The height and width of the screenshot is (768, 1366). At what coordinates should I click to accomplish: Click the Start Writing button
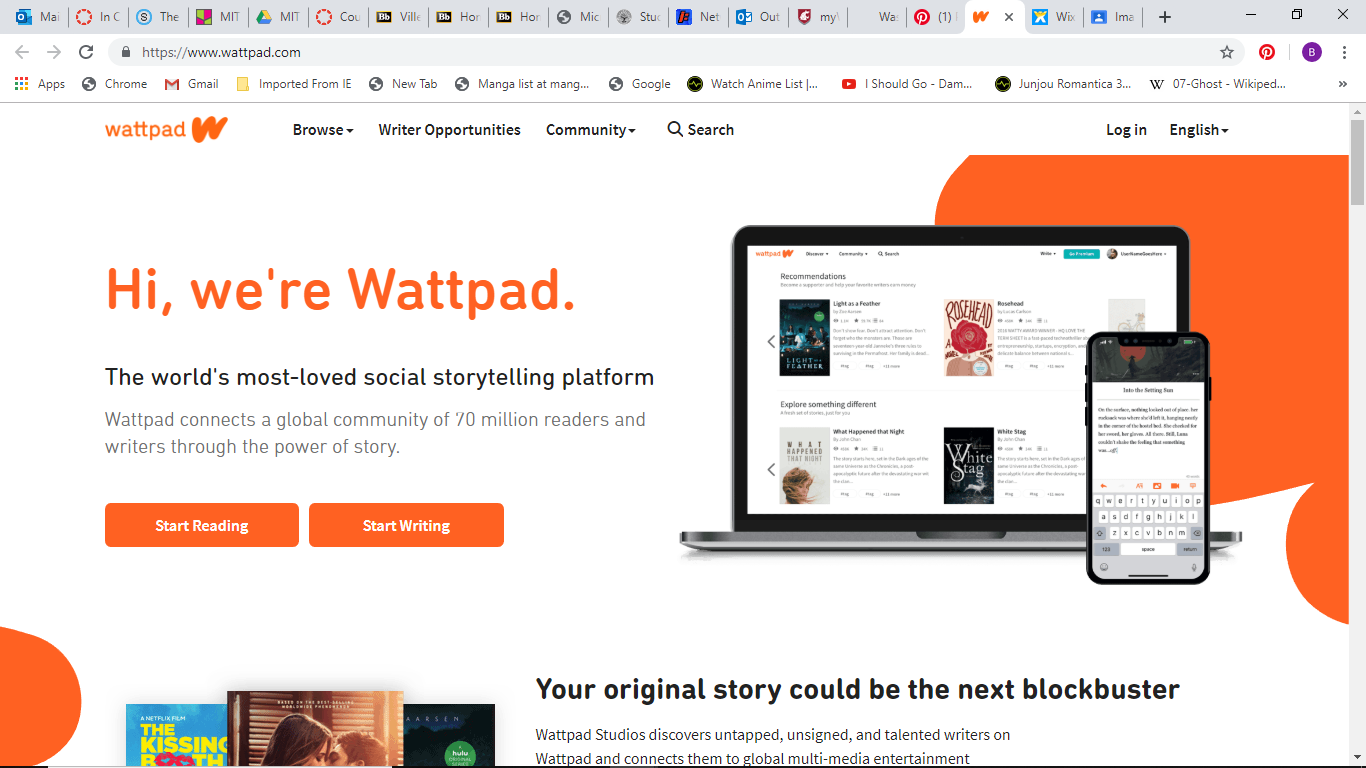pos(406,525)
